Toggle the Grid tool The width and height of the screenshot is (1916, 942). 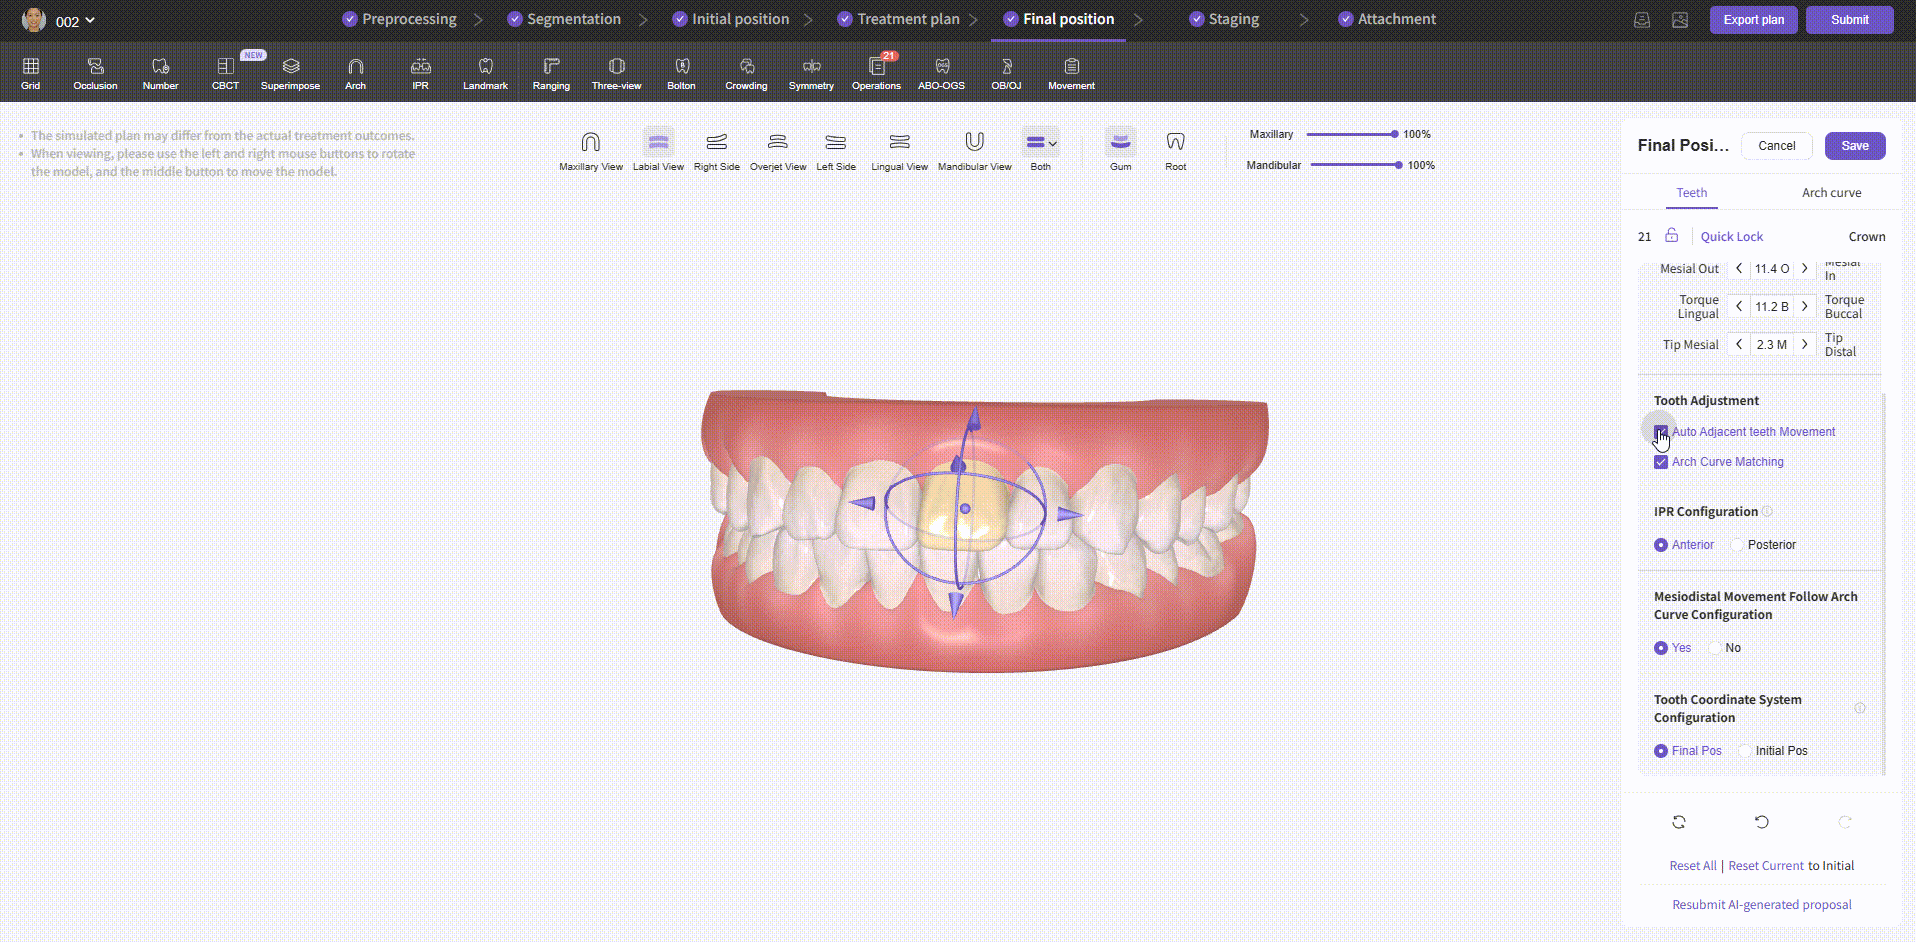coord(31,73)
